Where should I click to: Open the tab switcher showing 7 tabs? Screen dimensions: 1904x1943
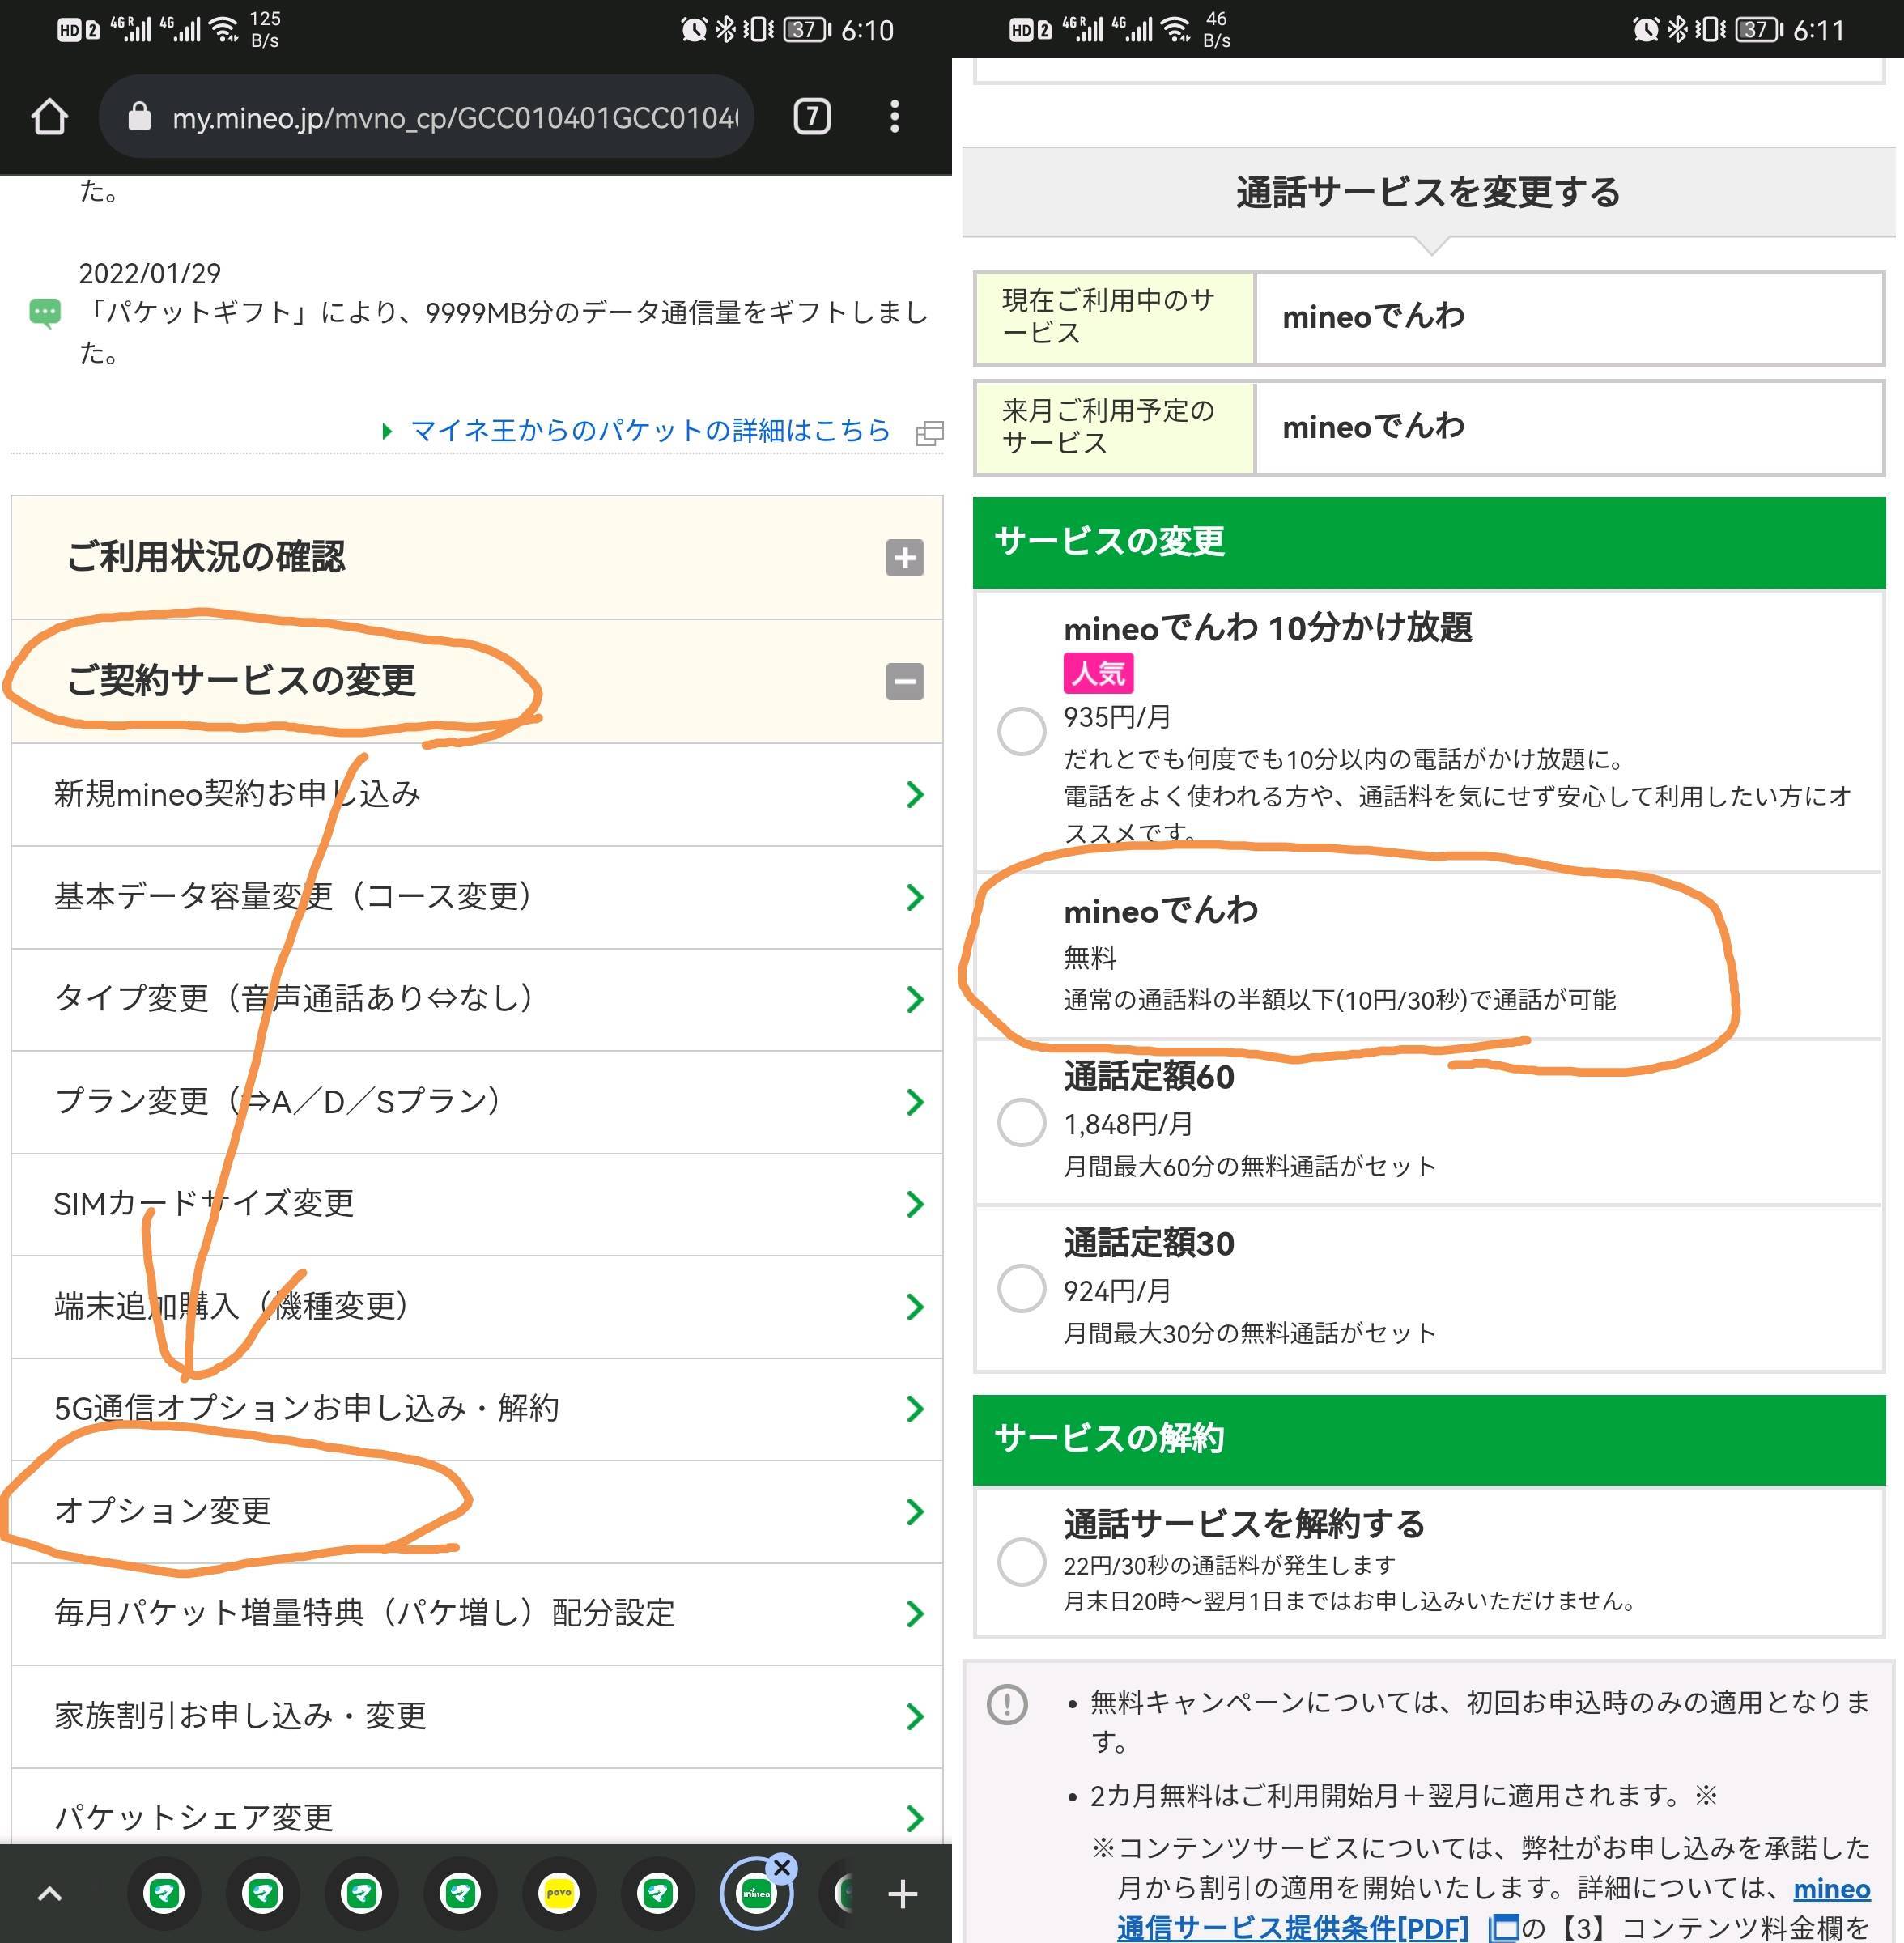[811, 117]
